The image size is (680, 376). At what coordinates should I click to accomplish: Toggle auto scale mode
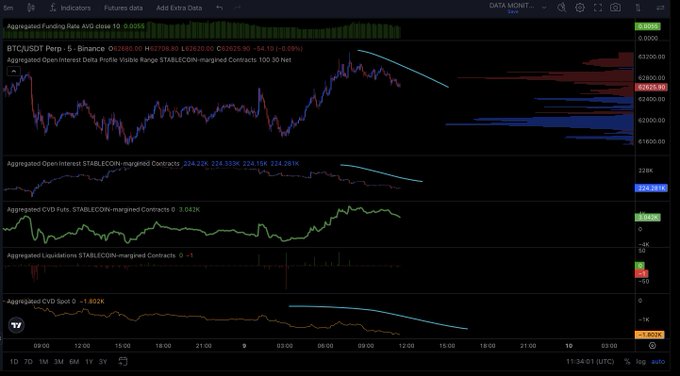click(x=658, y=362)
